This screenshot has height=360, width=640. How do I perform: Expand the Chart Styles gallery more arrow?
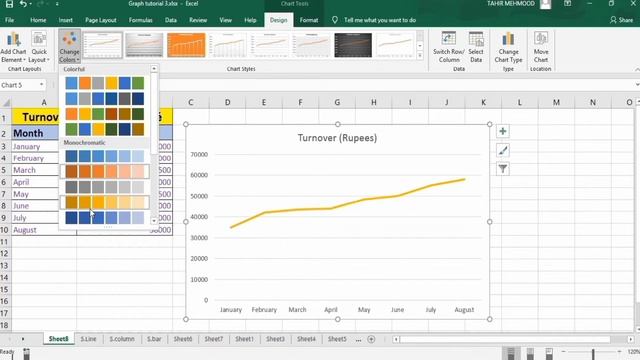point(420,56)
